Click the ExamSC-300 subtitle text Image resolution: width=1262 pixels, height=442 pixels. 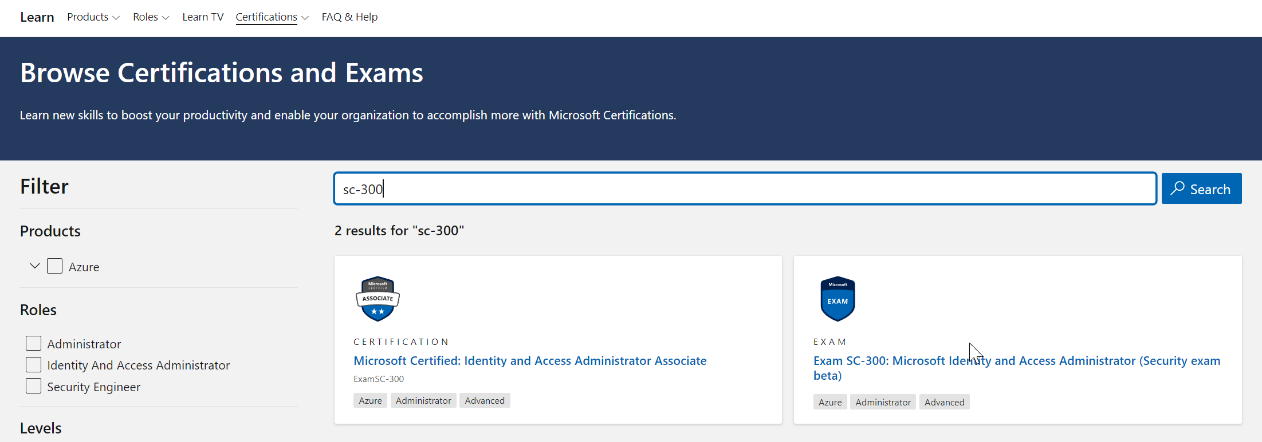pos(379,379)
